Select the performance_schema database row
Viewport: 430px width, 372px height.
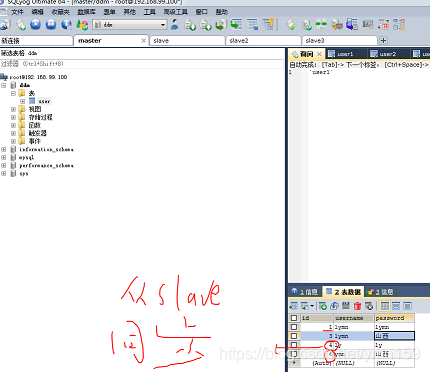pos(46,166)
